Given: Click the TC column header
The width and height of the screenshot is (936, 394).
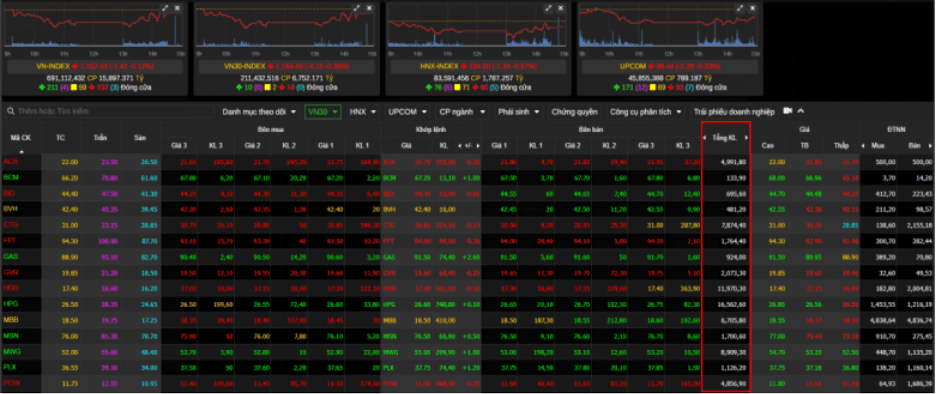Looking at the screenshot, I should tap(61, 138).
